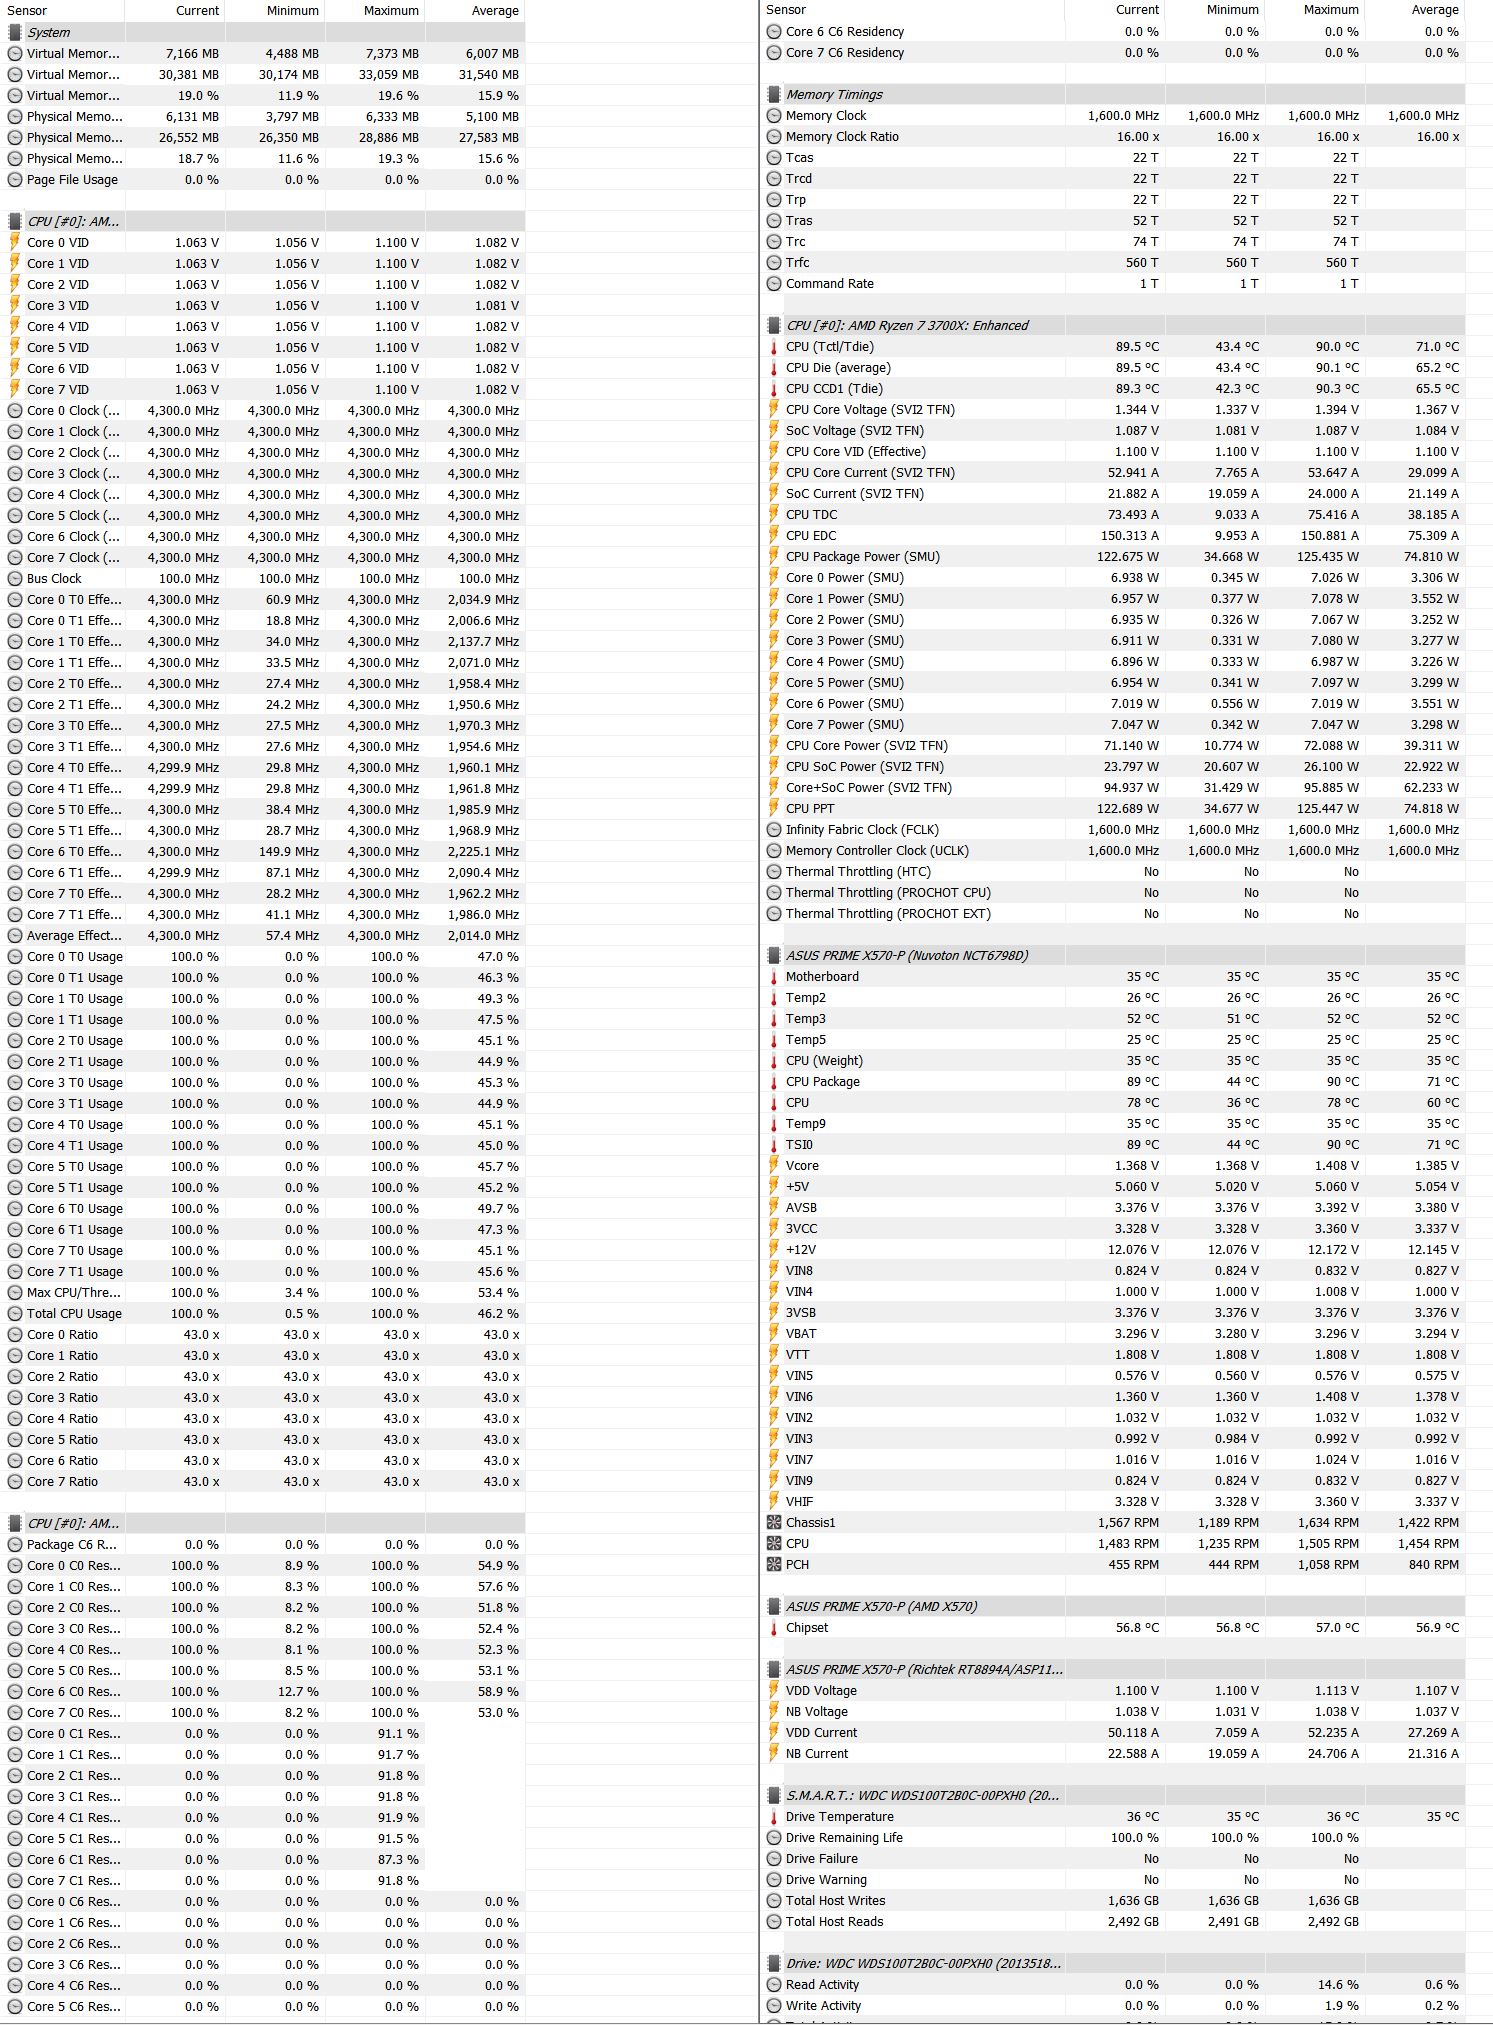1493x2025 pixels.
Task: Click the PCH fan icon
Action: point(774,1565)
